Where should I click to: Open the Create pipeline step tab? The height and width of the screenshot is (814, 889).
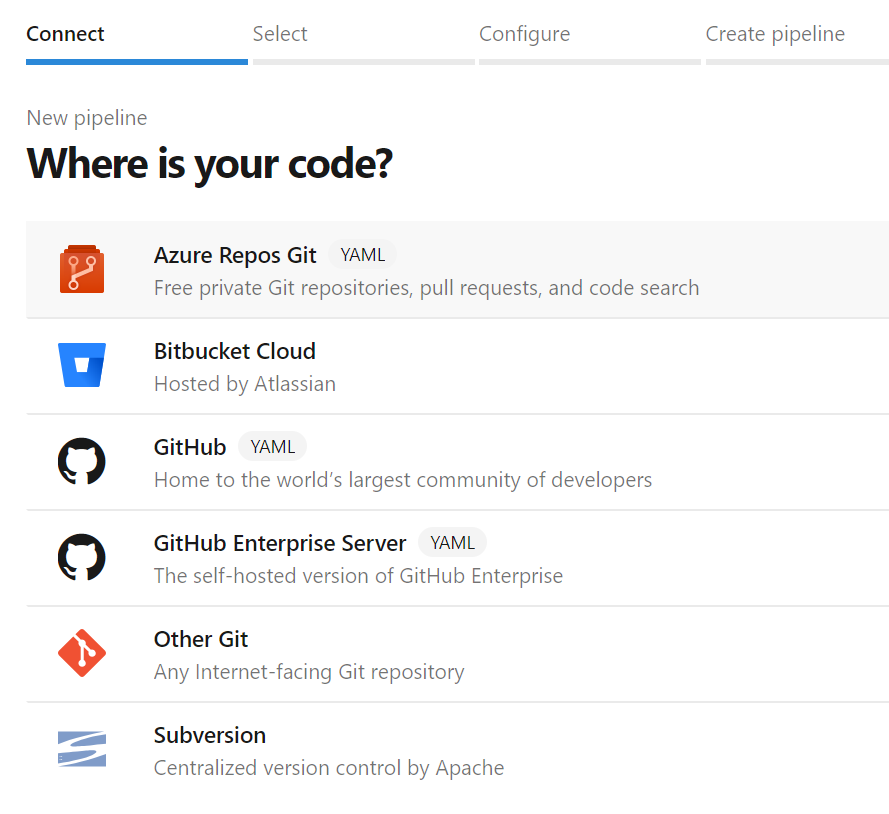pyautogui.click(x=775, y=34)
